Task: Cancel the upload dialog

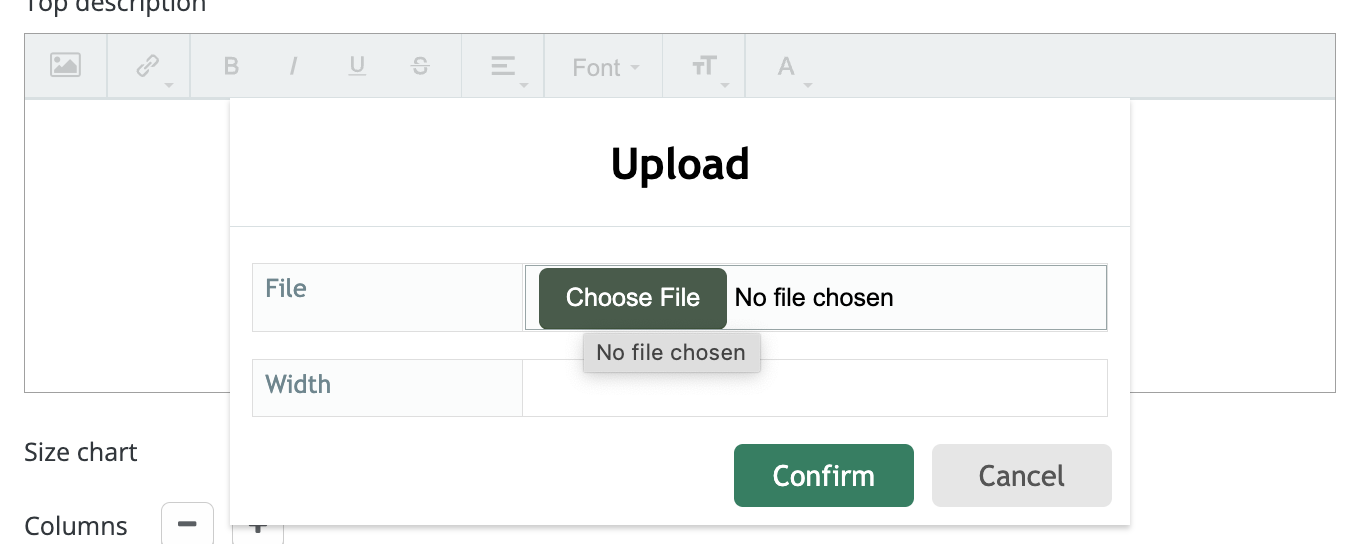Action: (1022, 475)
